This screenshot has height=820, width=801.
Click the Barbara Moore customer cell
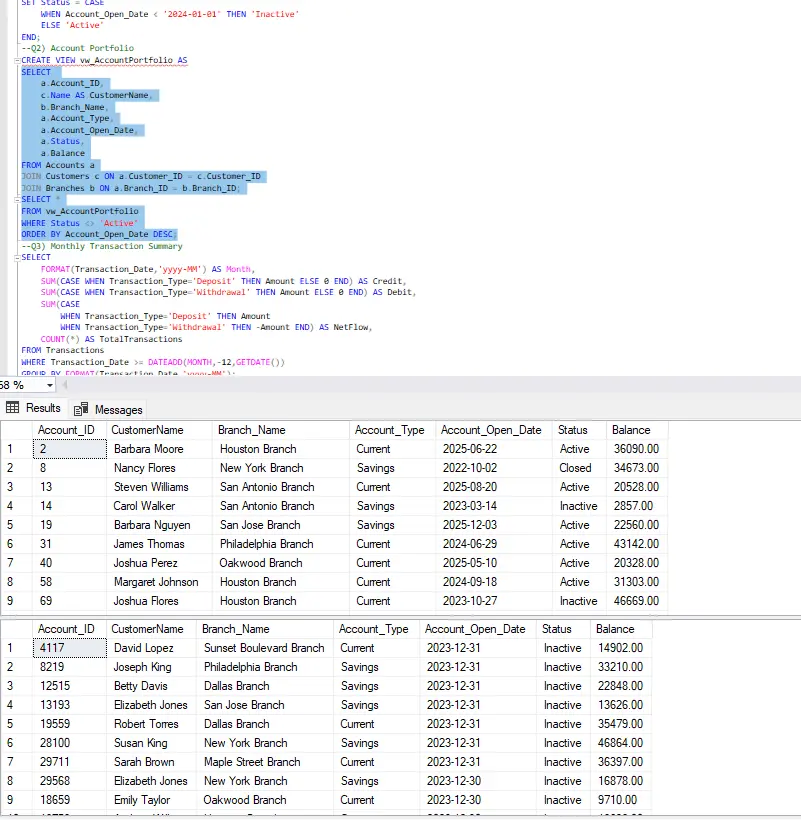[159, 449]
